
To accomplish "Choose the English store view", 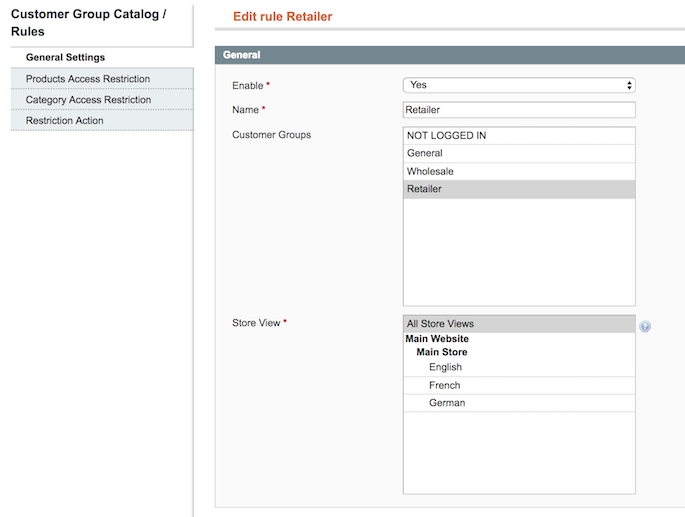I will (519, 367).
